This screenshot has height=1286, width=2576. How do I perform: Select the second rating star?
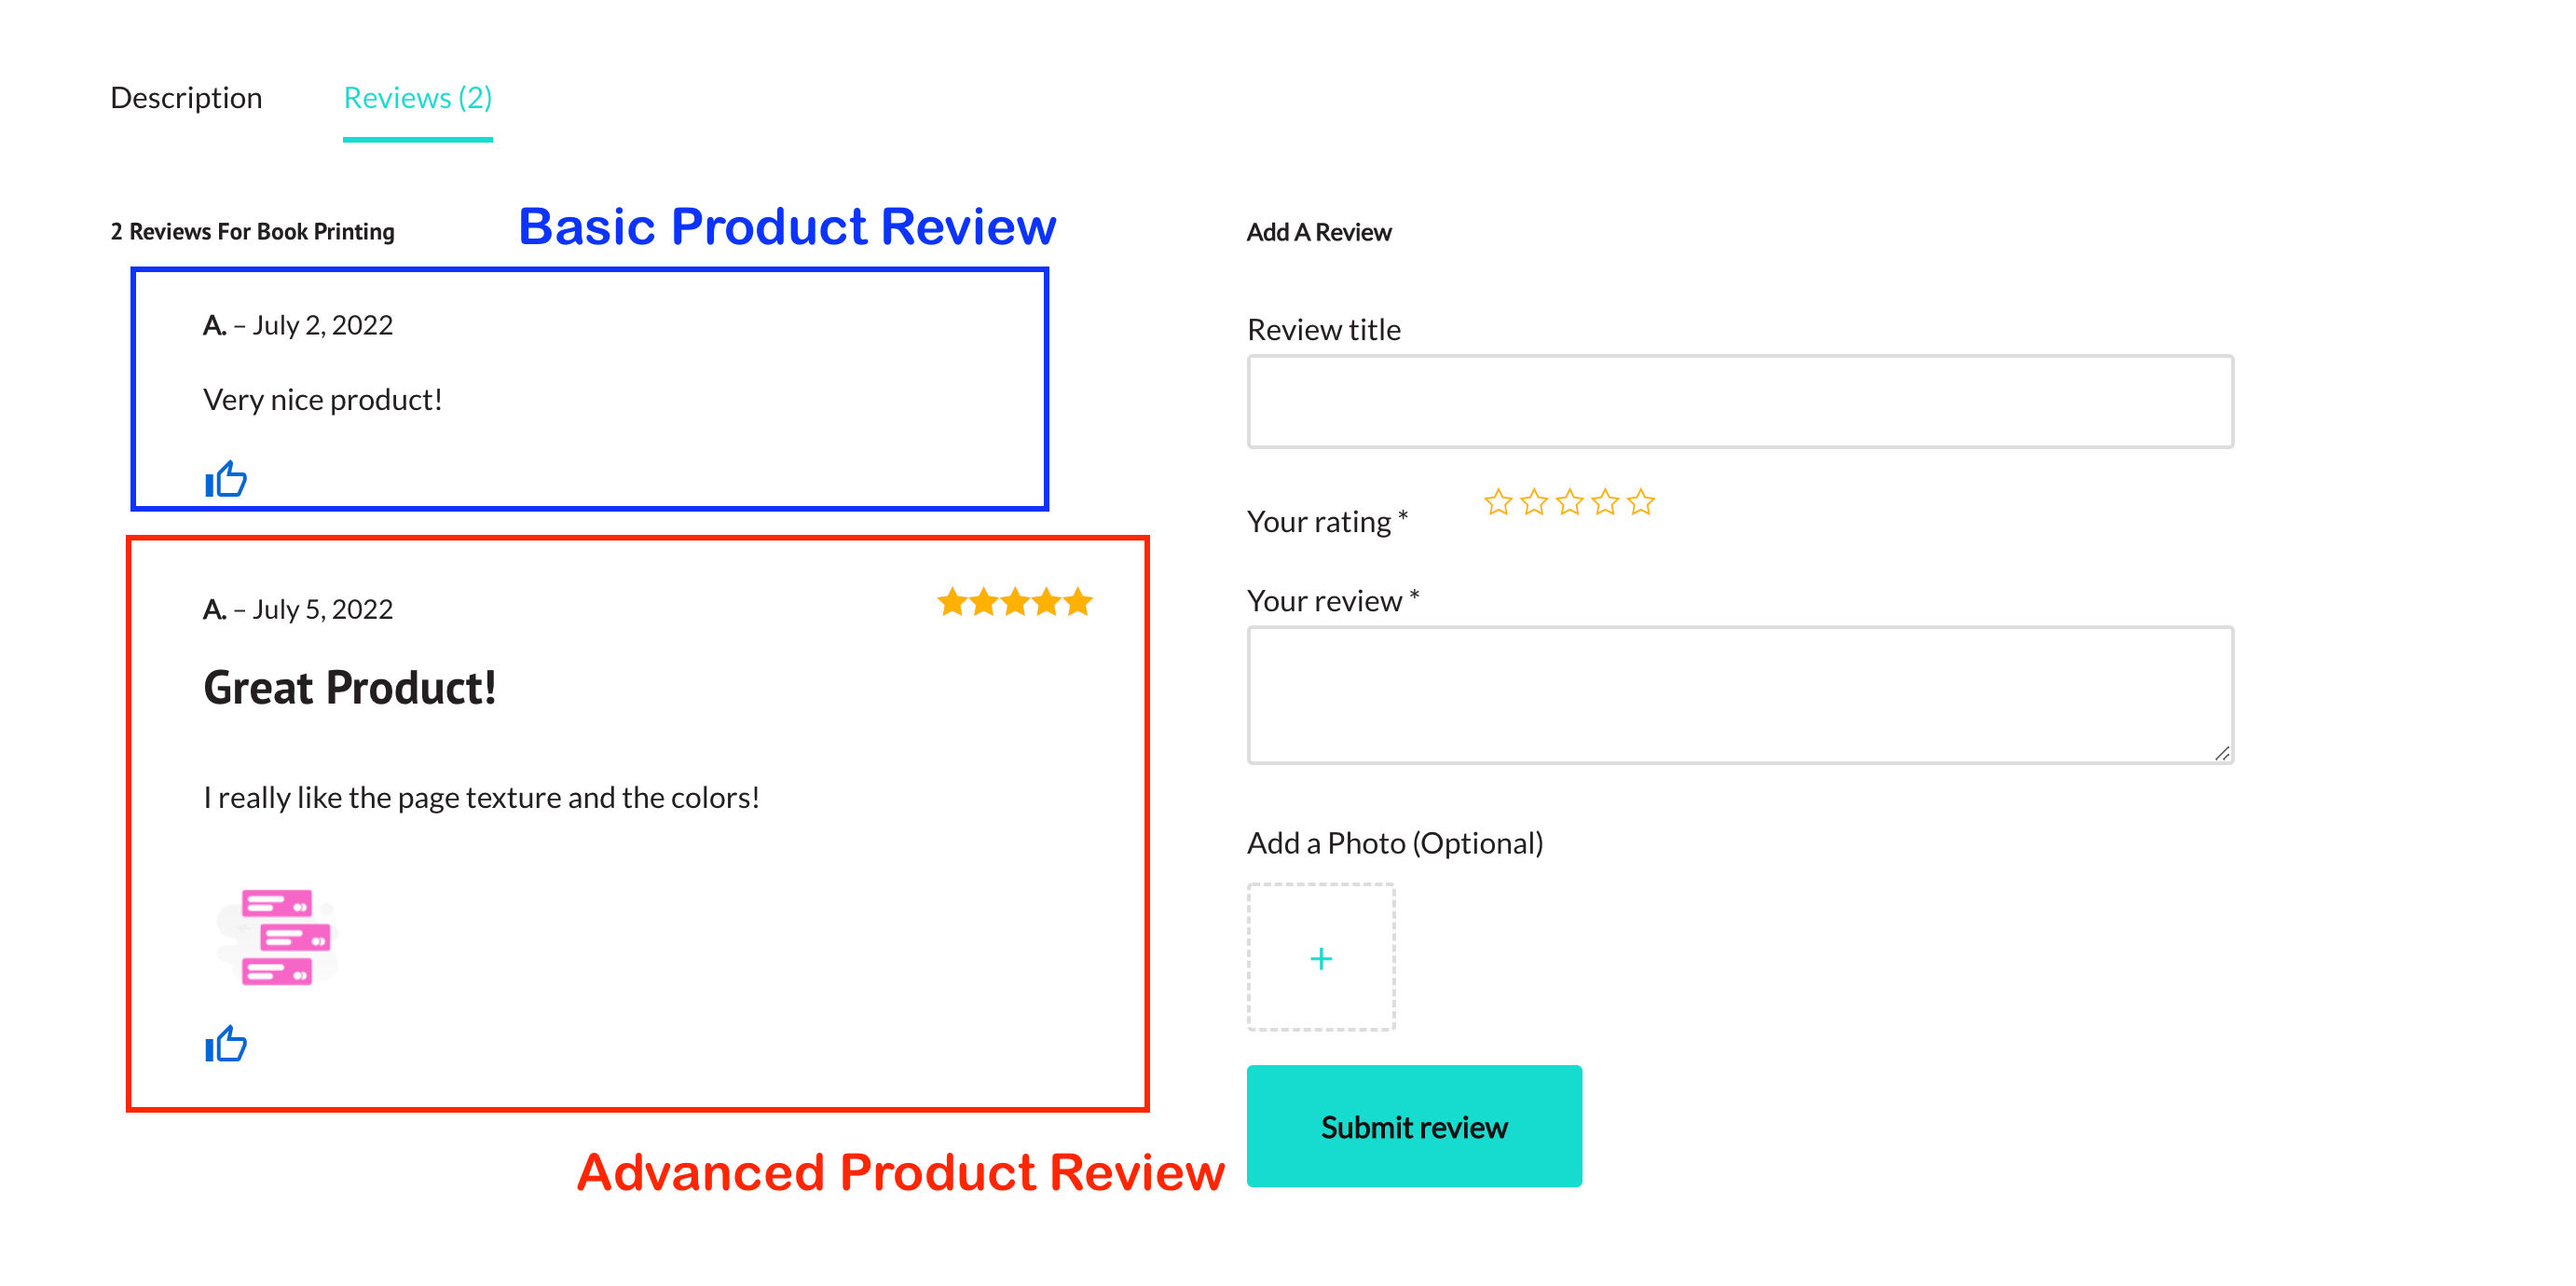(x=1533, y=502)
